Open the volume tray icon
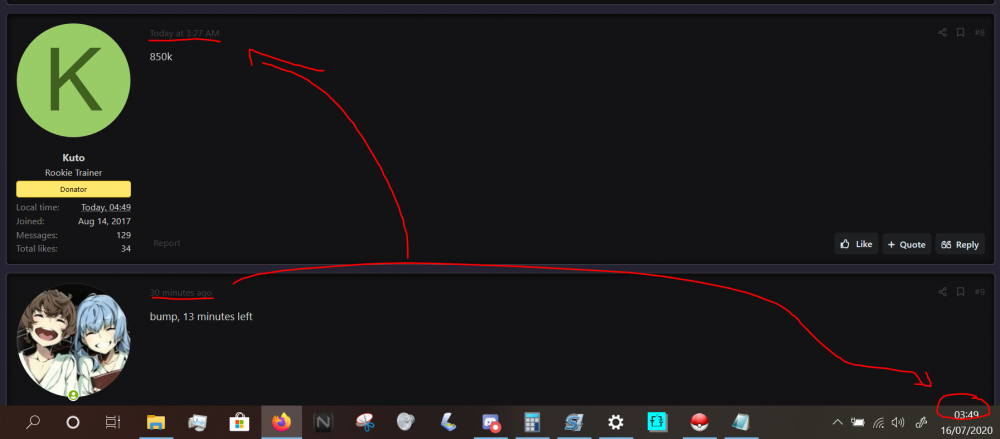The width and height of the screenshot is (1000, 439). tap(898, 422)
